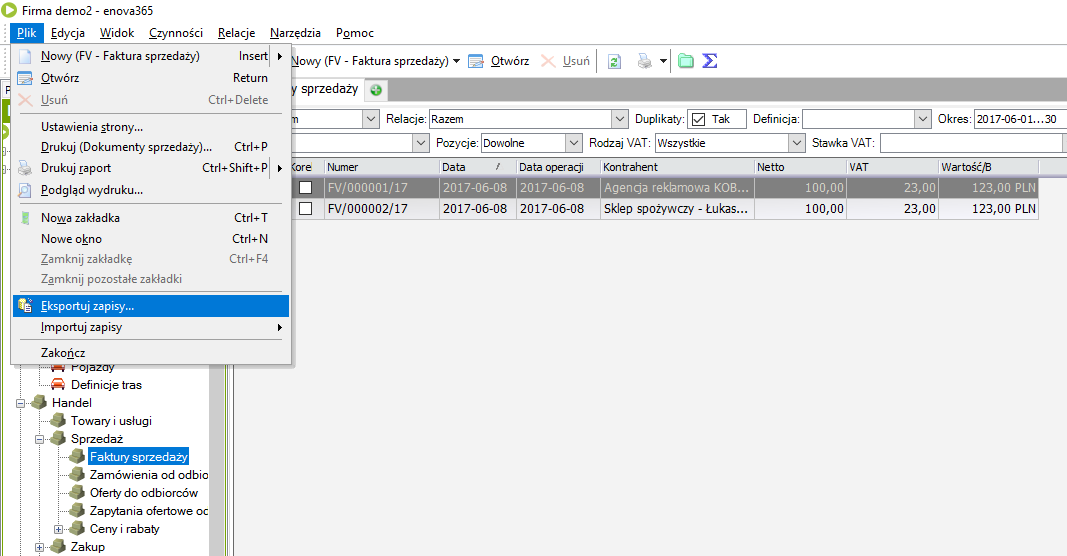This screenshot has height=556, width=1067.
Task: Check the box for invoice FV/000001/17
Action: 305,187
